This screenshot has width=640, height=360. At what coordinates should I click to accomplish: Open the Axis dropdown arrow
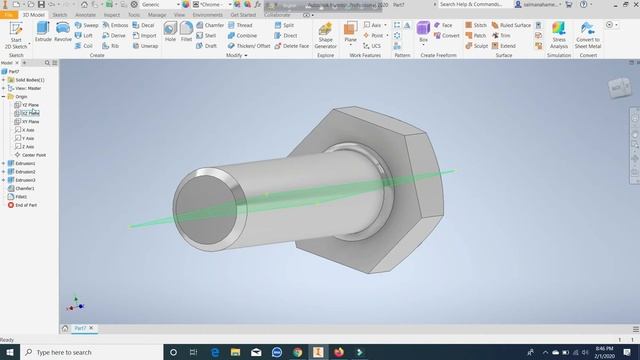[x=385, y=25]
